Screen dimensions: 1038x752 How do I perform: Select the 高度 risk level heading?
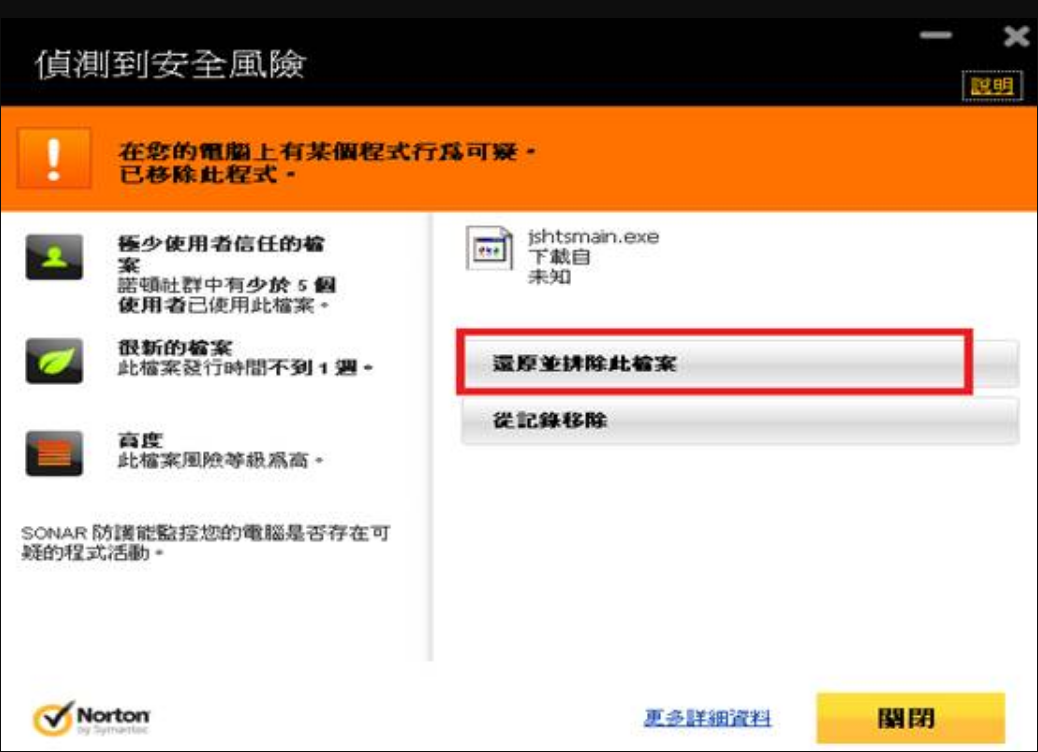pyautogui.click(x=141, y=440)
